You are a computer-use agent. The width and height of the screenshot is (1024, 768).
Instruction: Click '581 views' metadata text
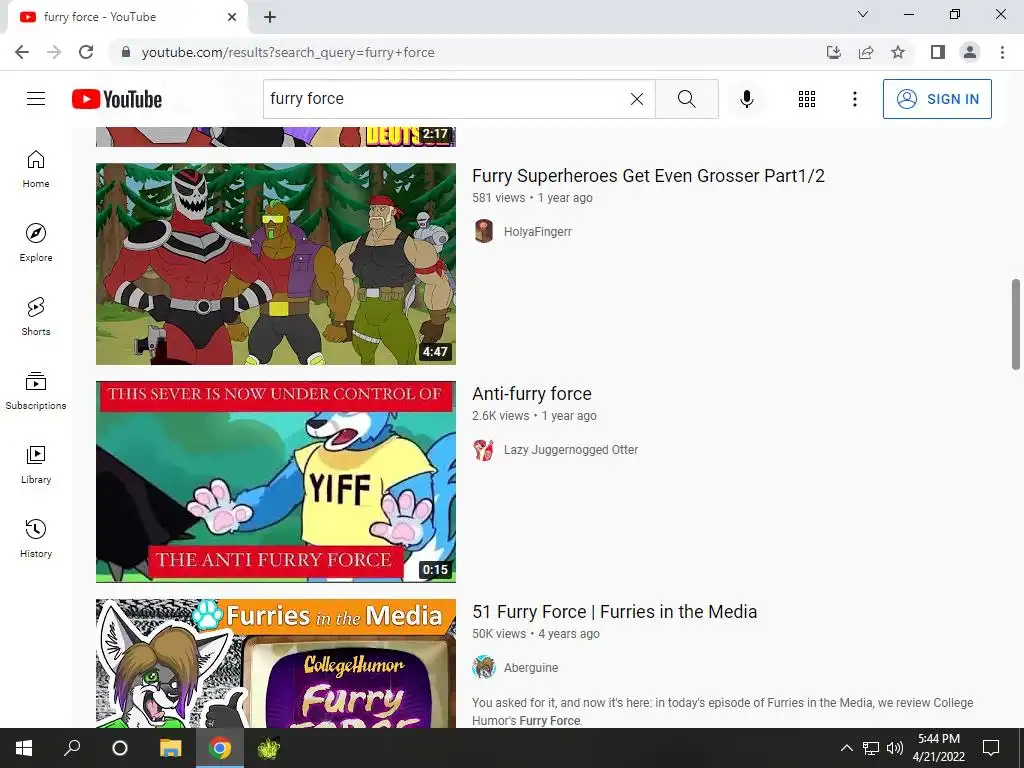pos(499,198)
